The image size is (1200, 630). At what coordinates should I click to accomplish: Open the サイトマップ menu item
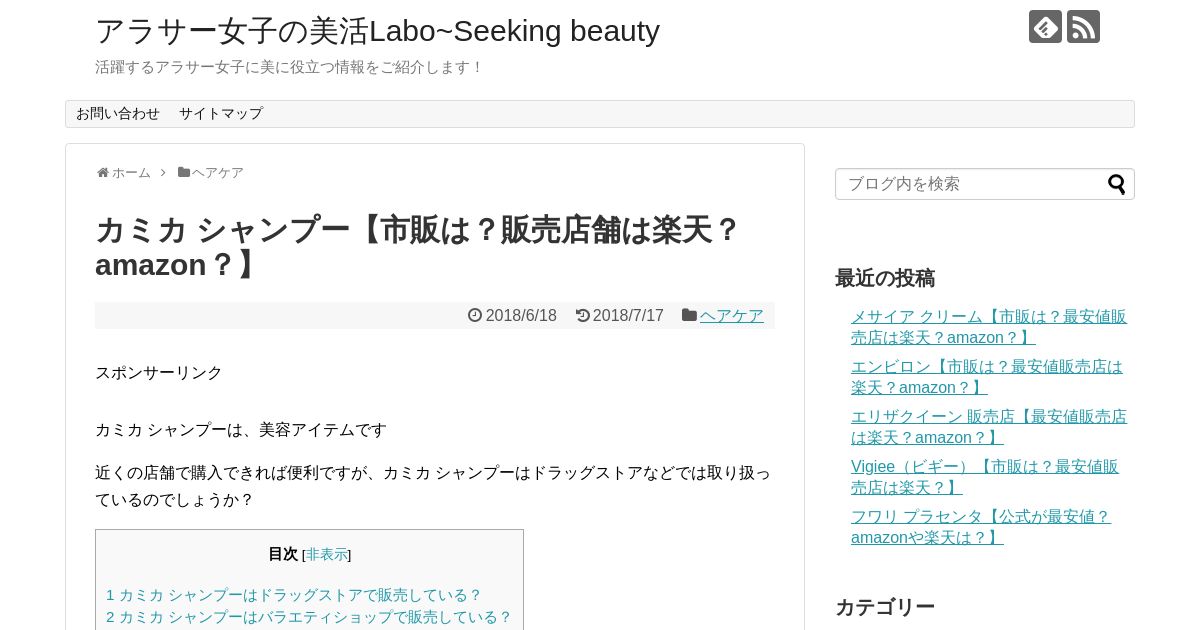(x=221, y=114)
